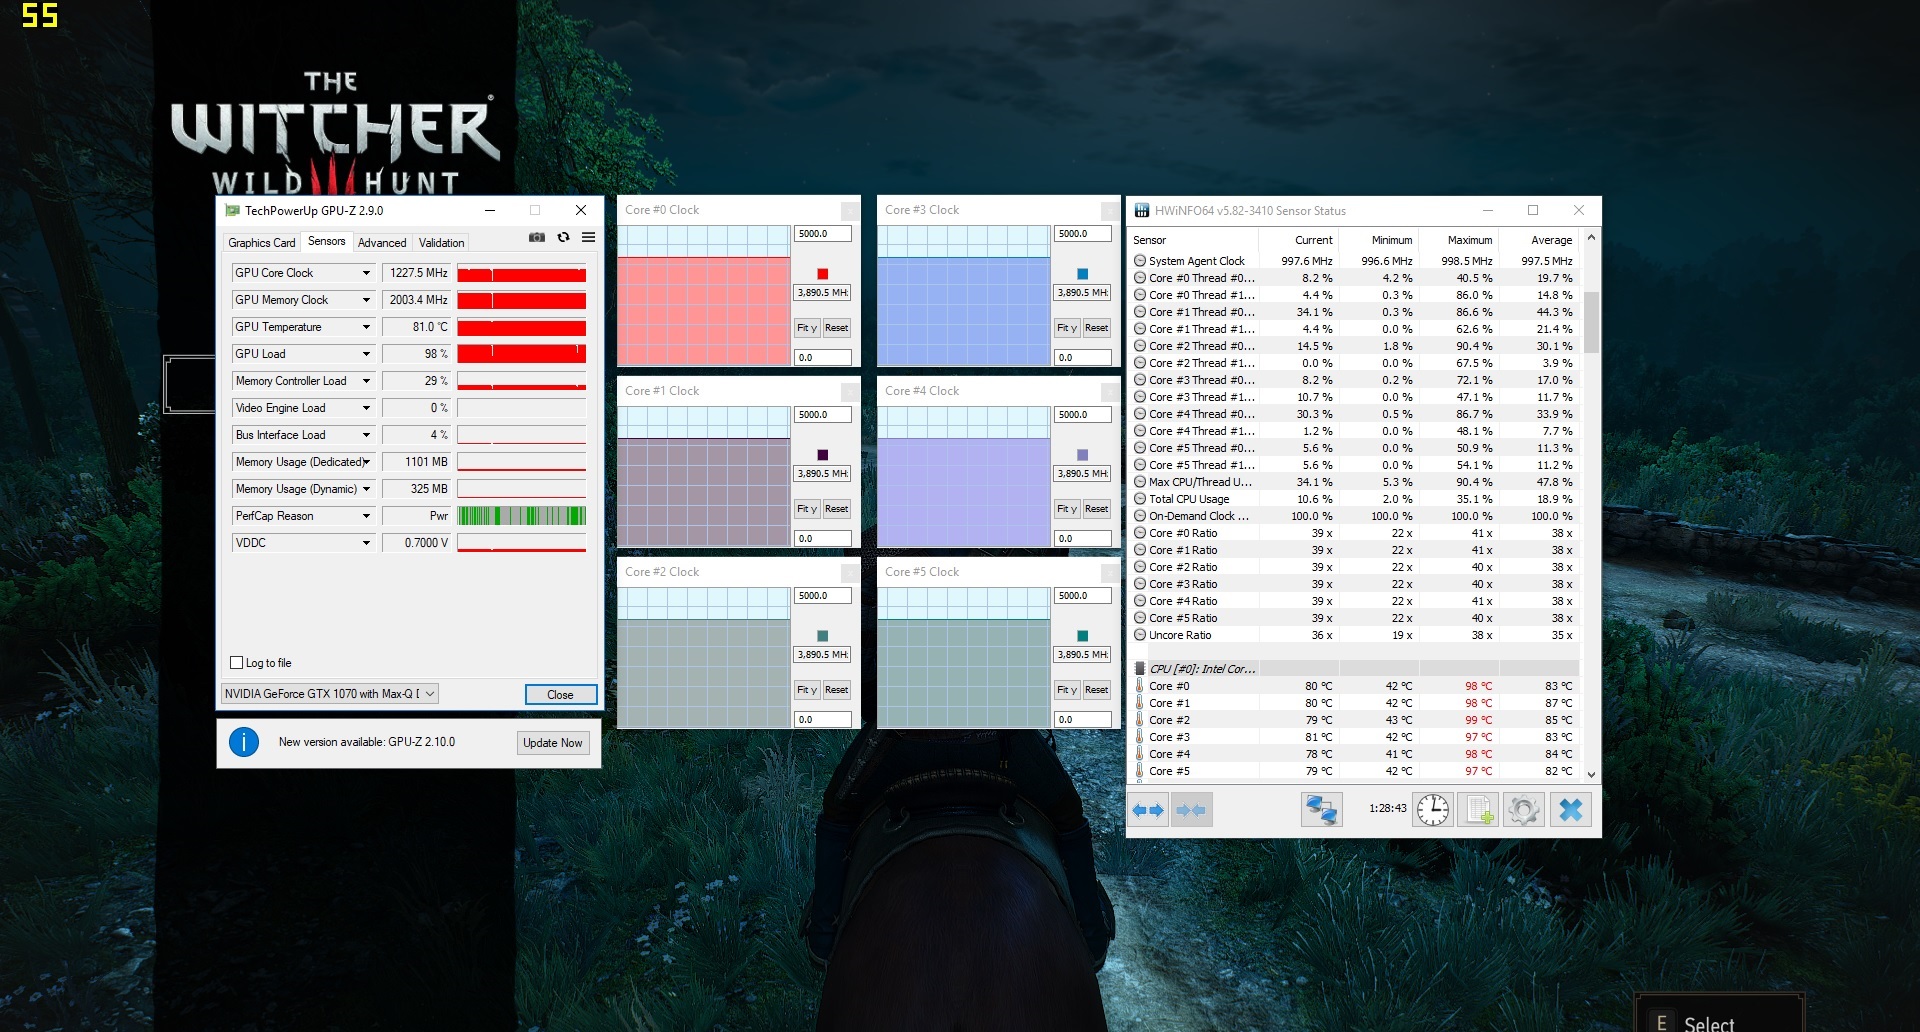Click scroll down arrow in HWiNFO sensor list
1920x1032 pixels.
pos(1591,775)
